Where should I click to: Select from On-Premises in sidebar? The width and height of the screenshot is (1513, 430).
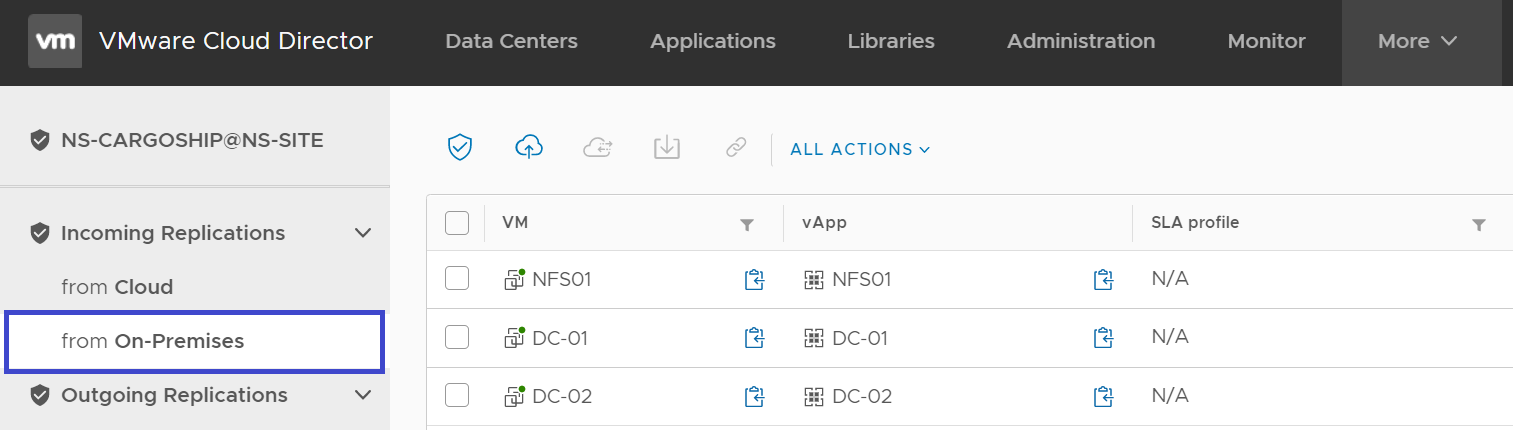[194, 341]
